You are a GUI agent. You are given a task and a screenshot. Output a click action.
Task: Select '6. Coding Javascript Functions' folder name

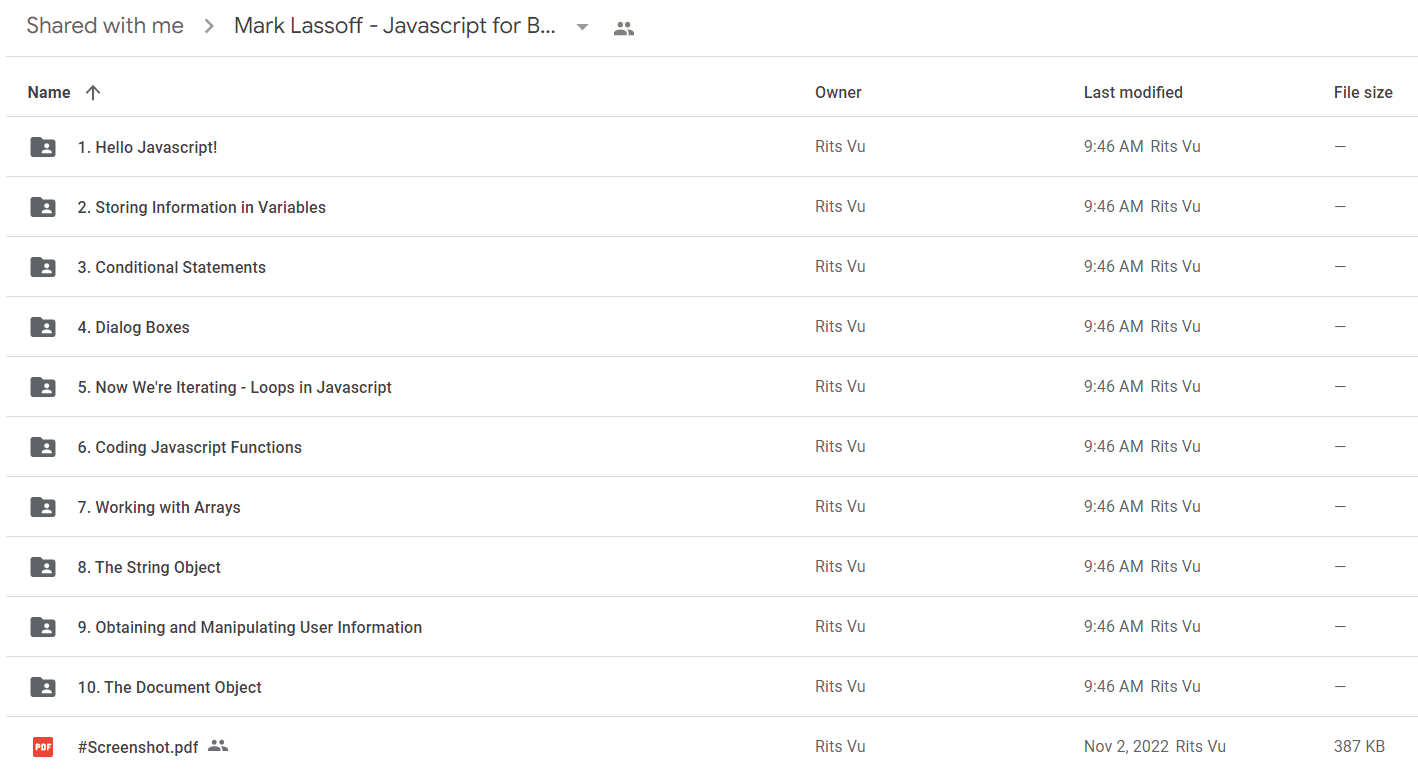190,447
